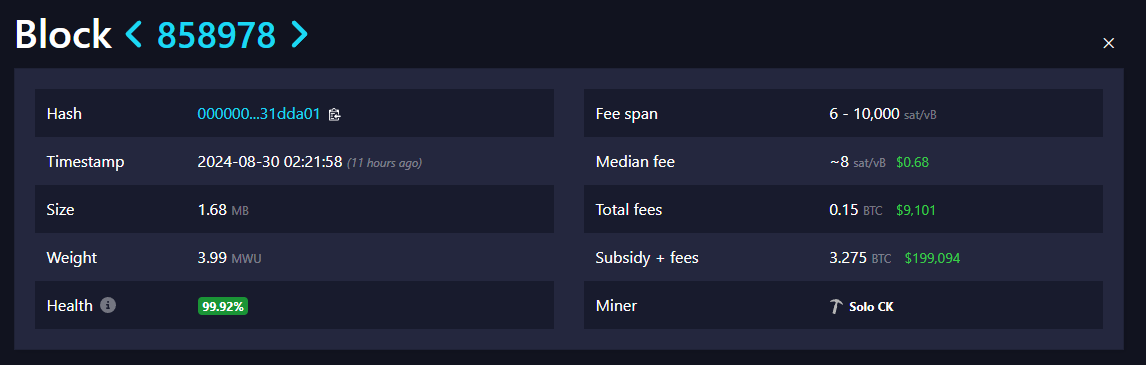This screenshot has width=1146, height=365.
Task: Click the $0.68 median fee amount
Action: [912, 162]
